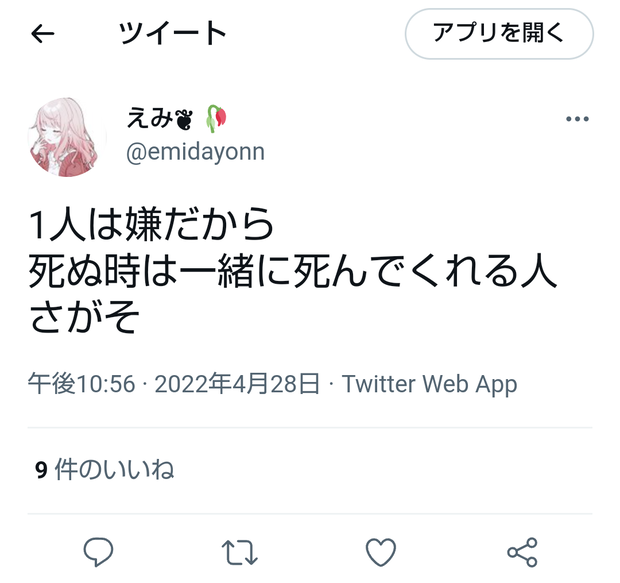The width and height of the screenshot is (620, 583).
Task: Open the reply speech bubble icon
Action: 98,551
